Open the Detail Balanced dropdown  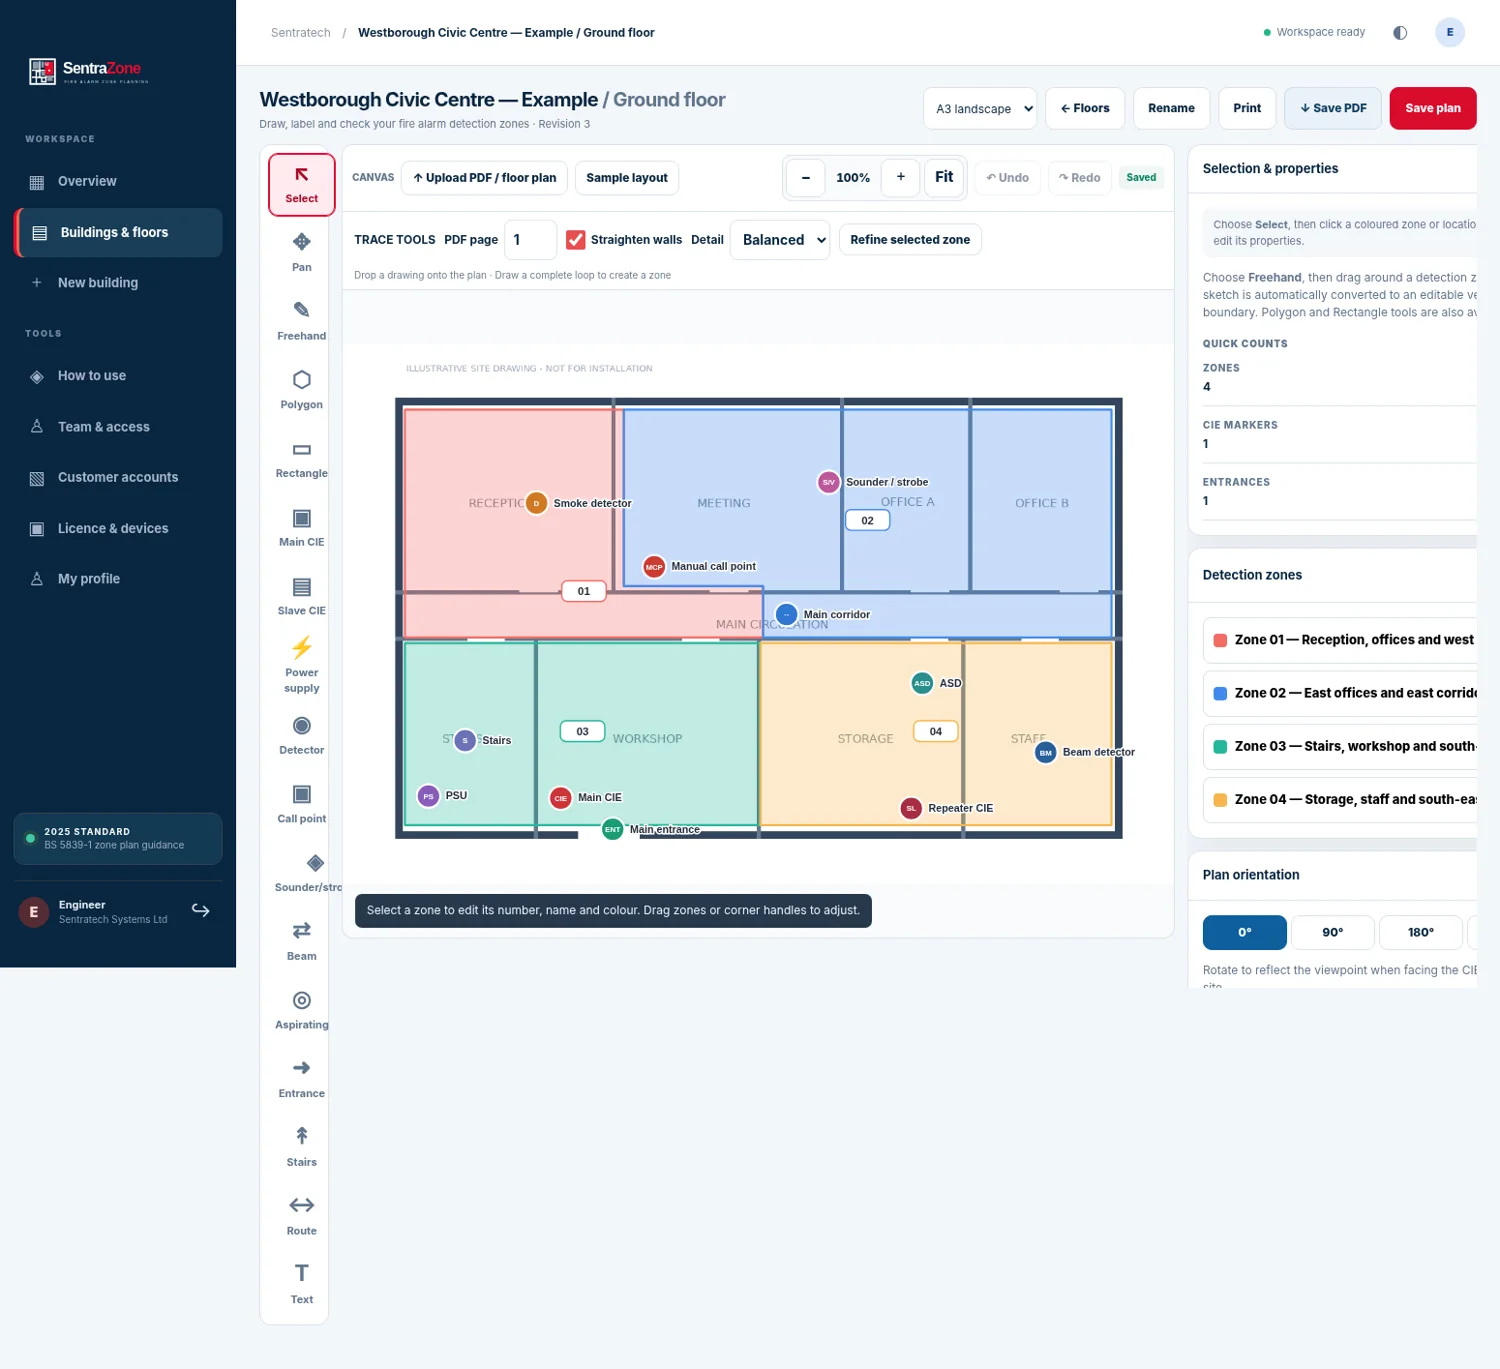(x=780, y=240)
